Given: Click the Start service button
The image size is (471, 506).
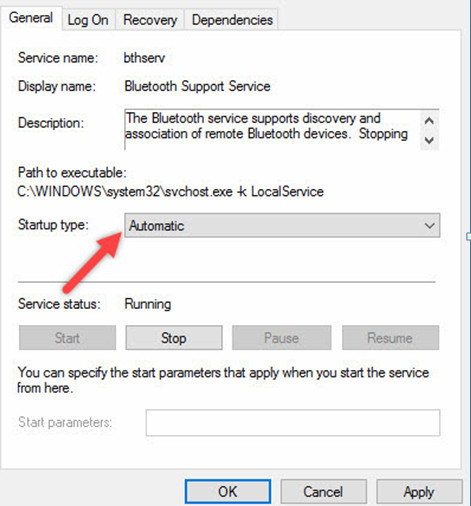Looking at the screenshot, I should coord(67,338).
